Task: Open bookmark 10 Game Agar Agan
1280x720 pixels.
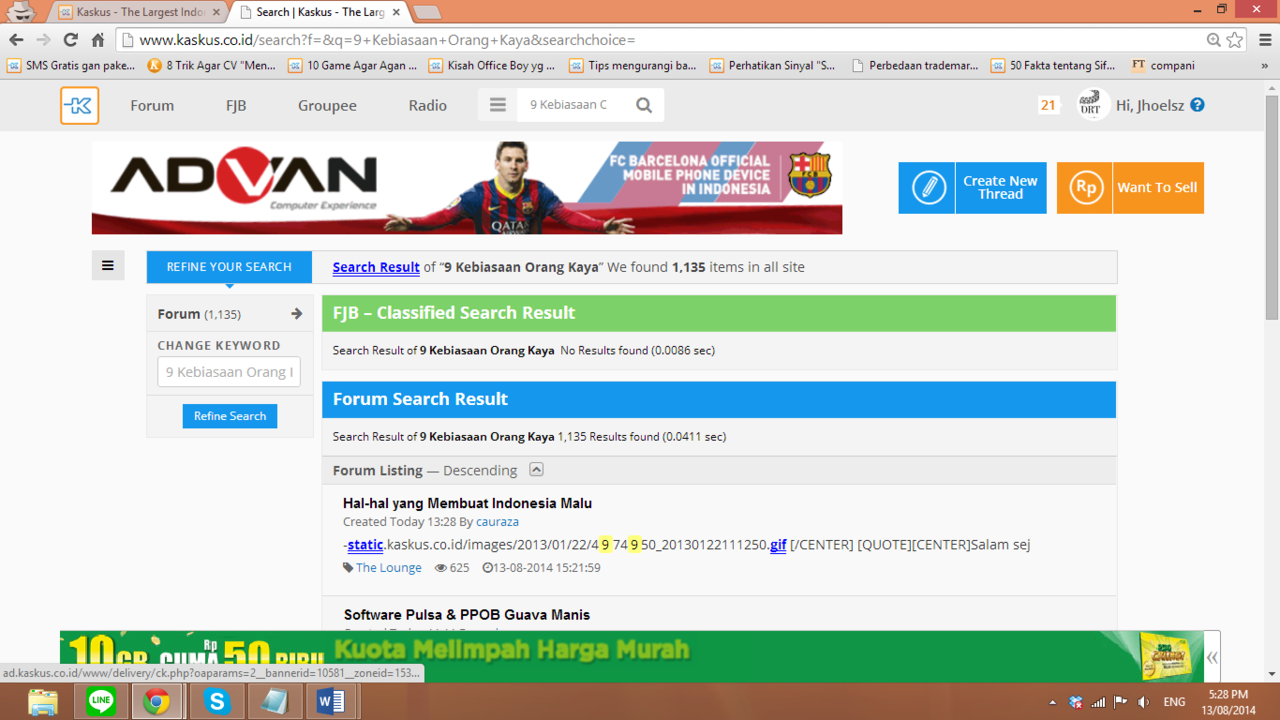Action: [x=353, y=65]
